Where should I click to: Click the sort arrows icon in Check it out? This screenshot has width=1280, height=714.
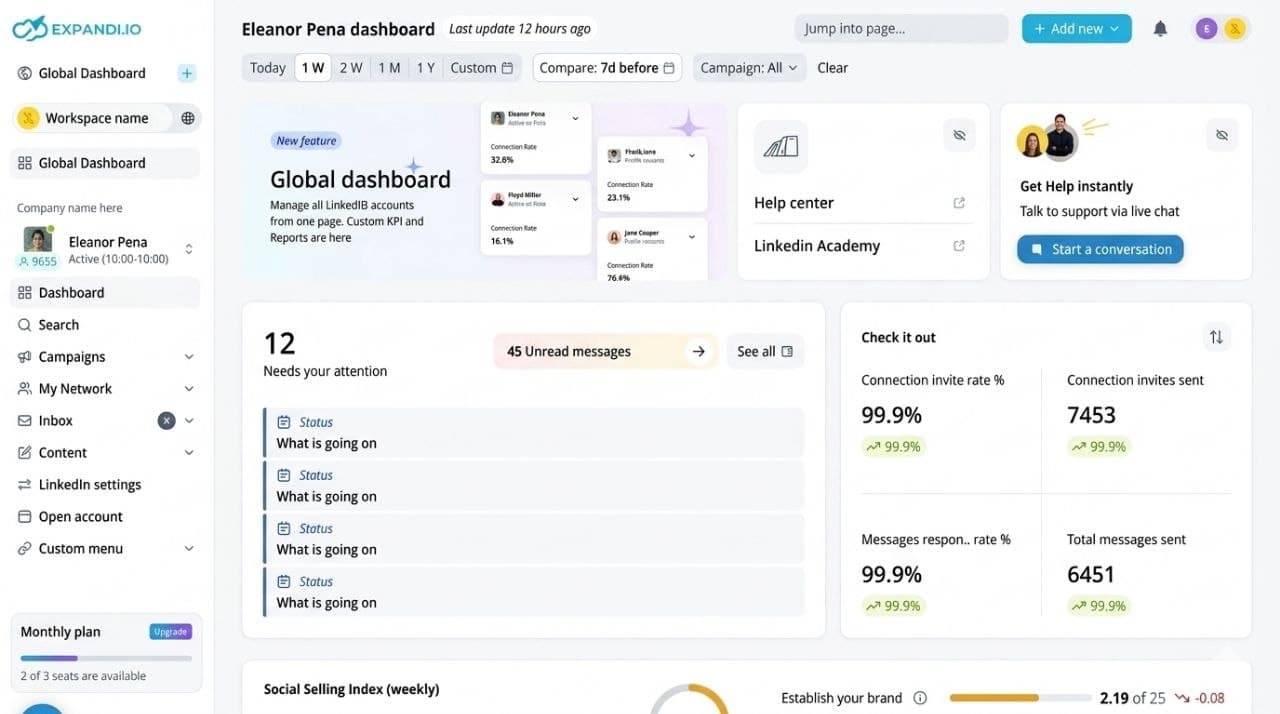(x=1216, y=337)
